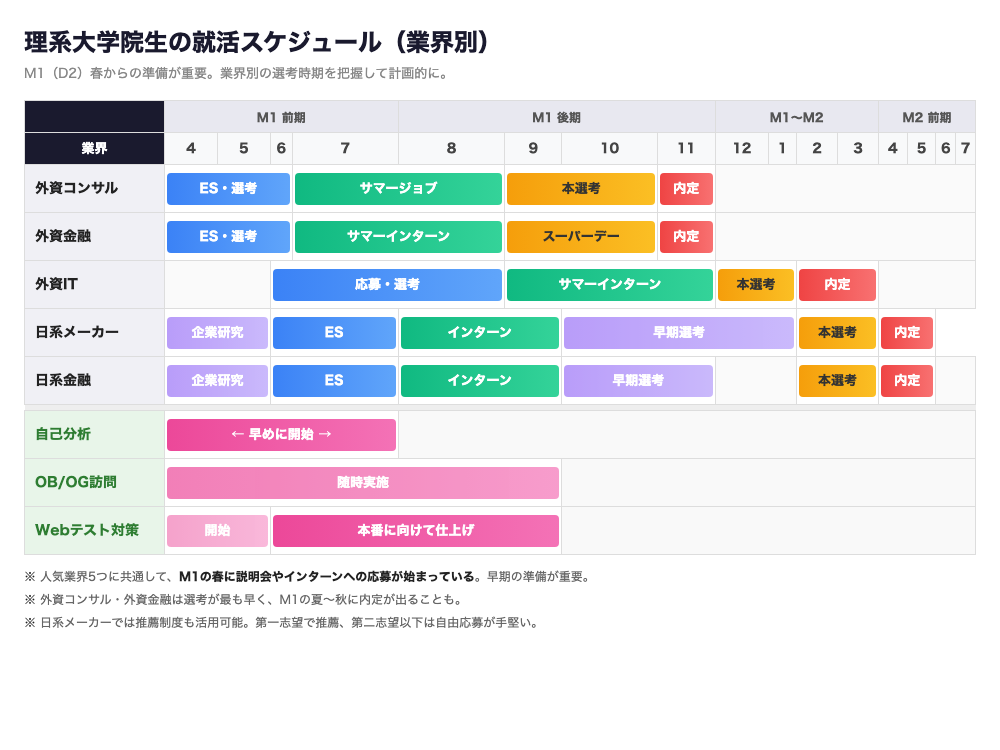Viewport: 1000px width, 750px height.
Task: Click the インターン bar in 日系金融 row
Action: pos(479,380)
